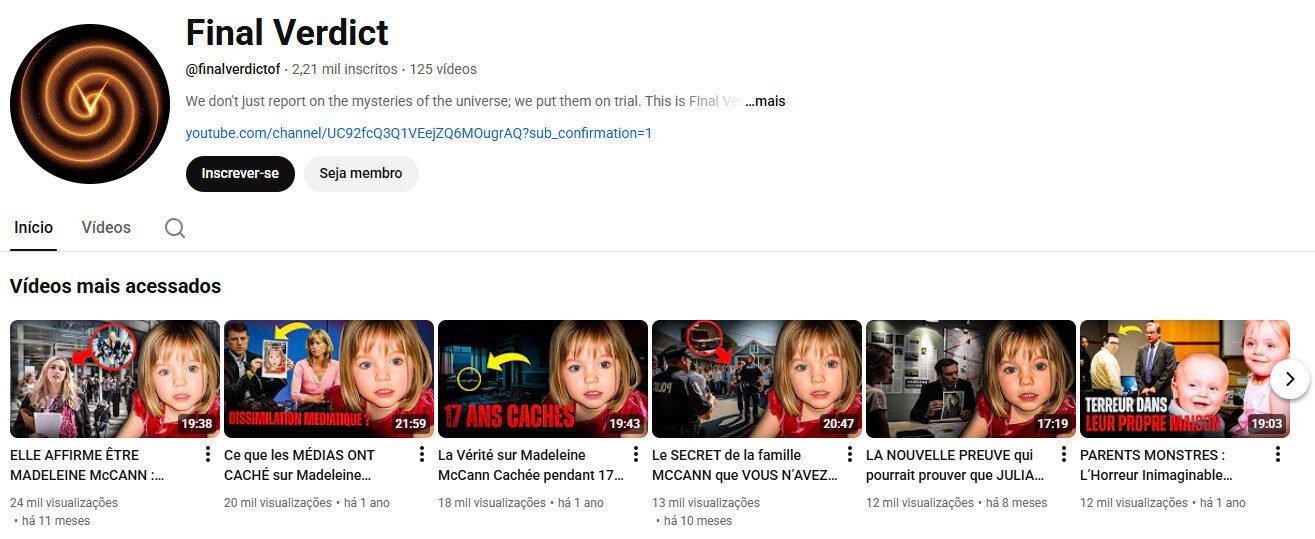Play the 17:19 video thumbnail
This screenshot has height=539, width=1315.
pyautogui.click(x=971, y=379)
